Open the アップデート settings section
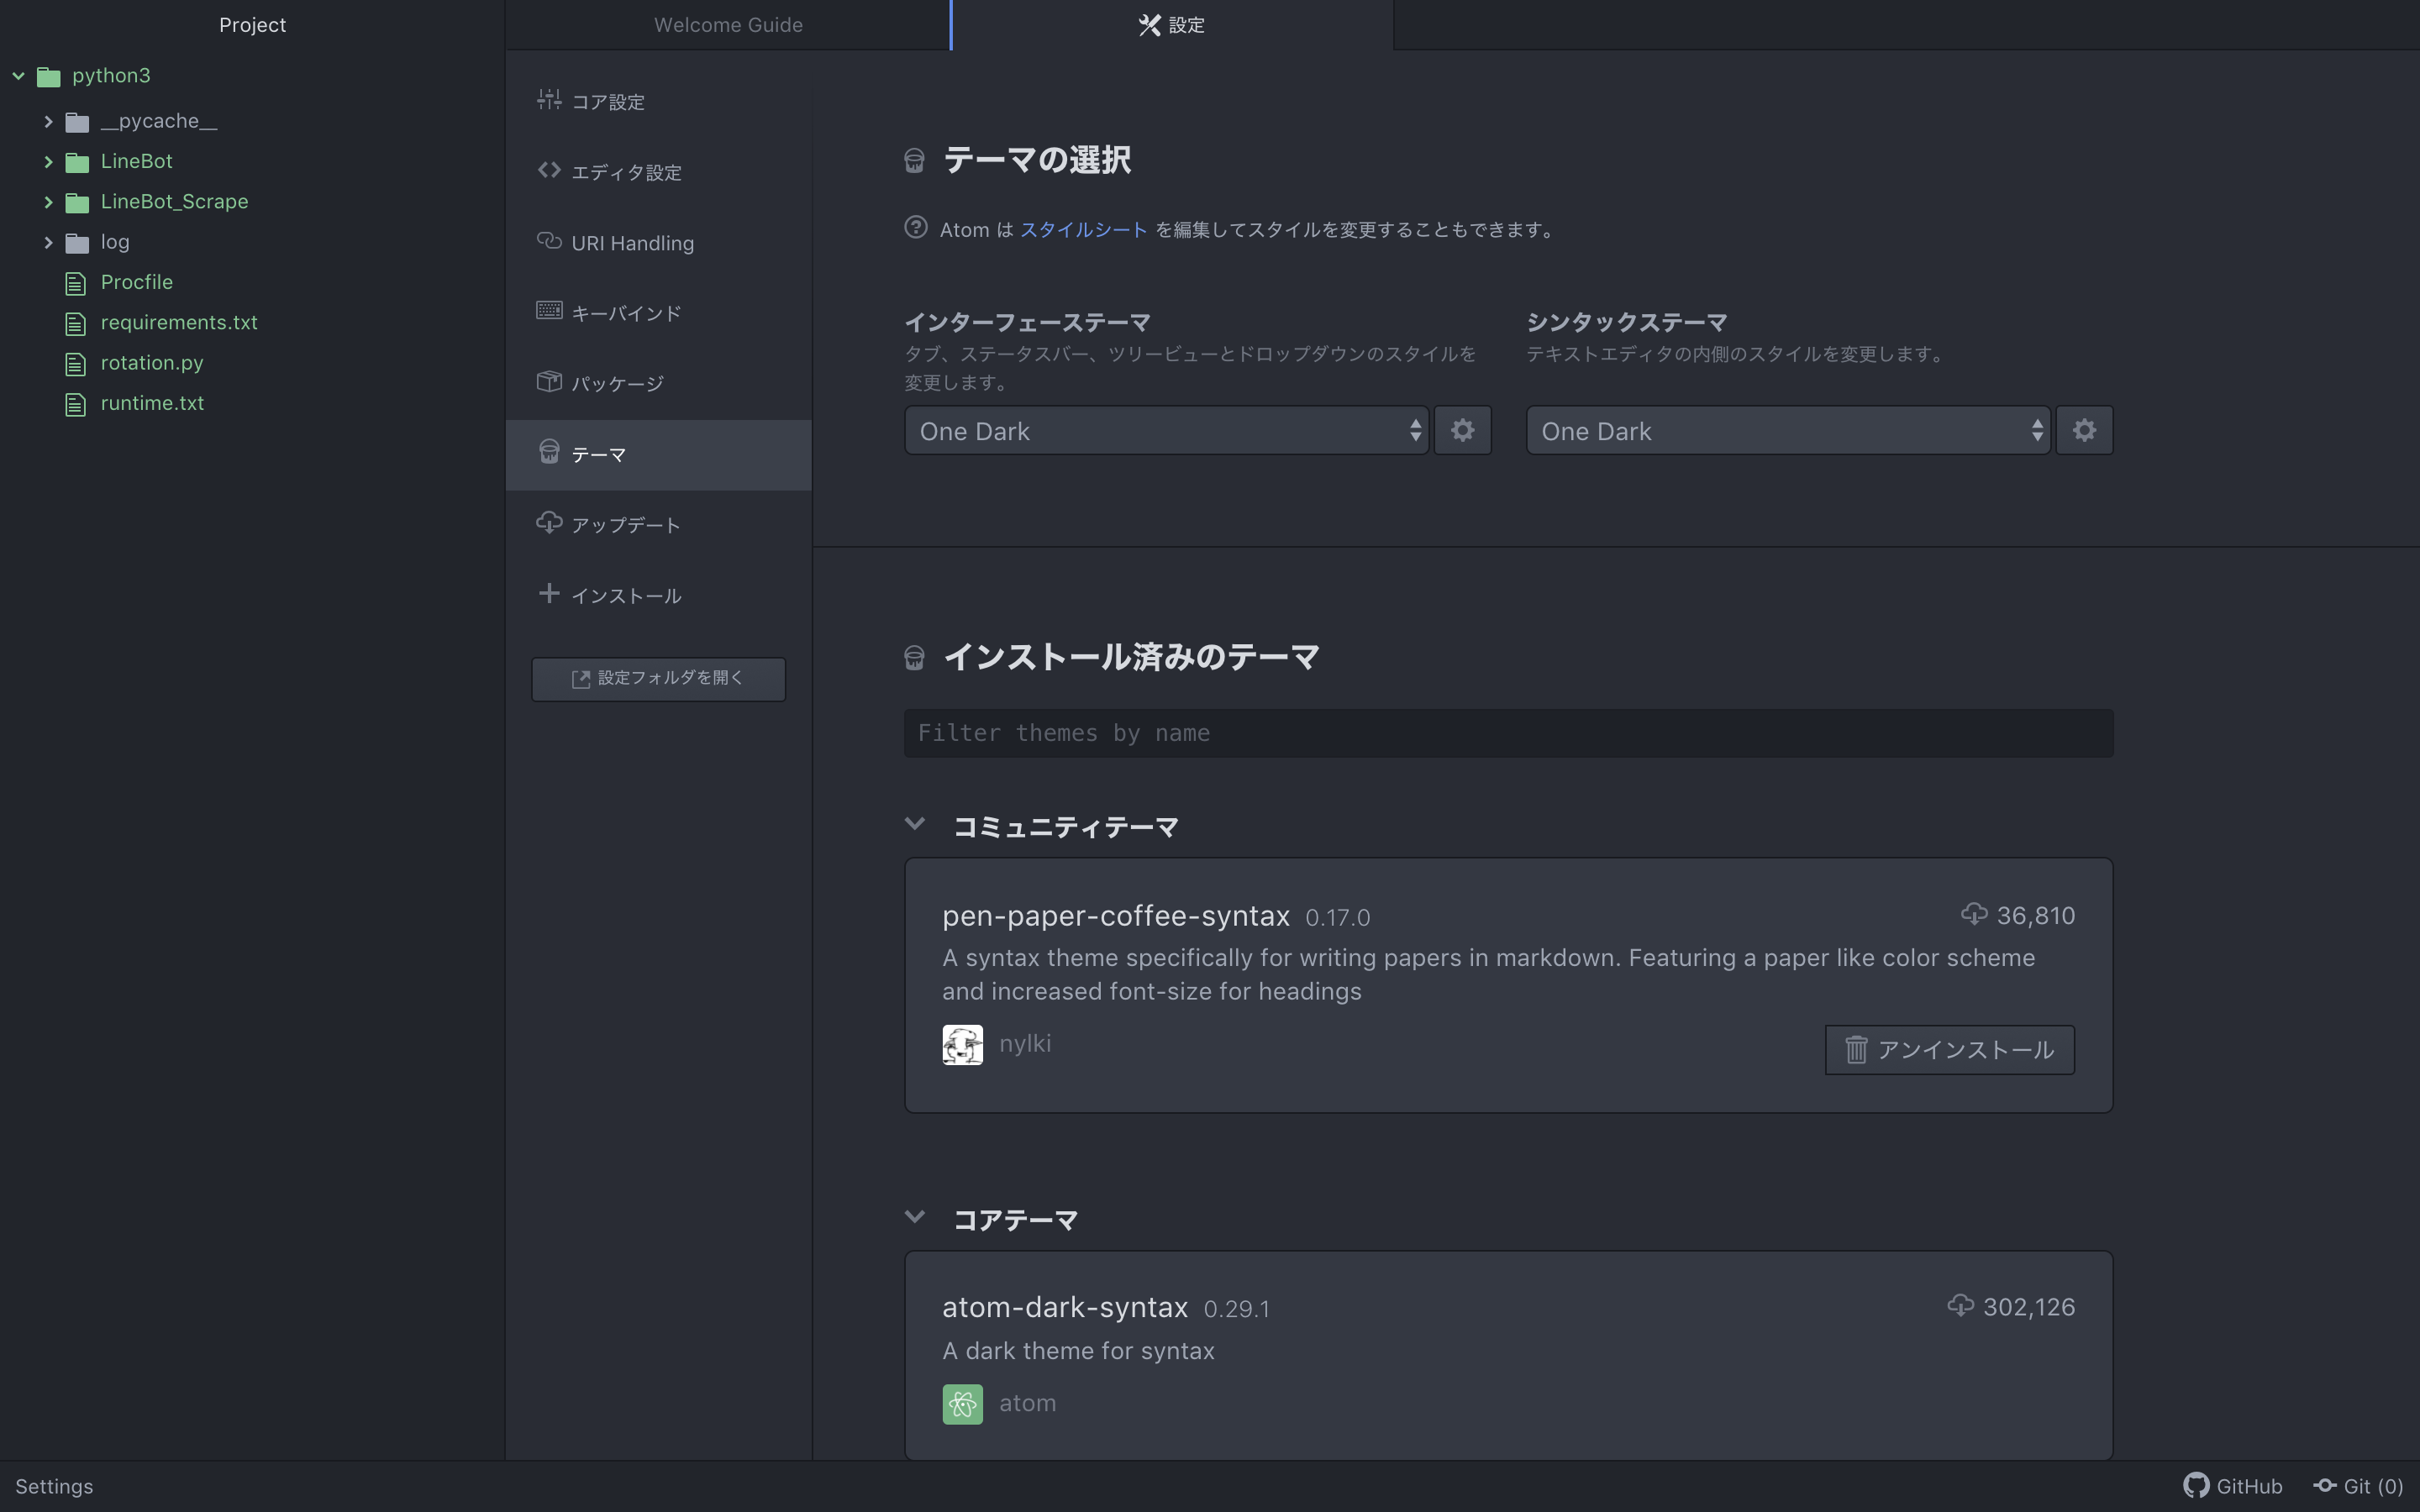The image size is (2420, 1512). coord(659,525)
